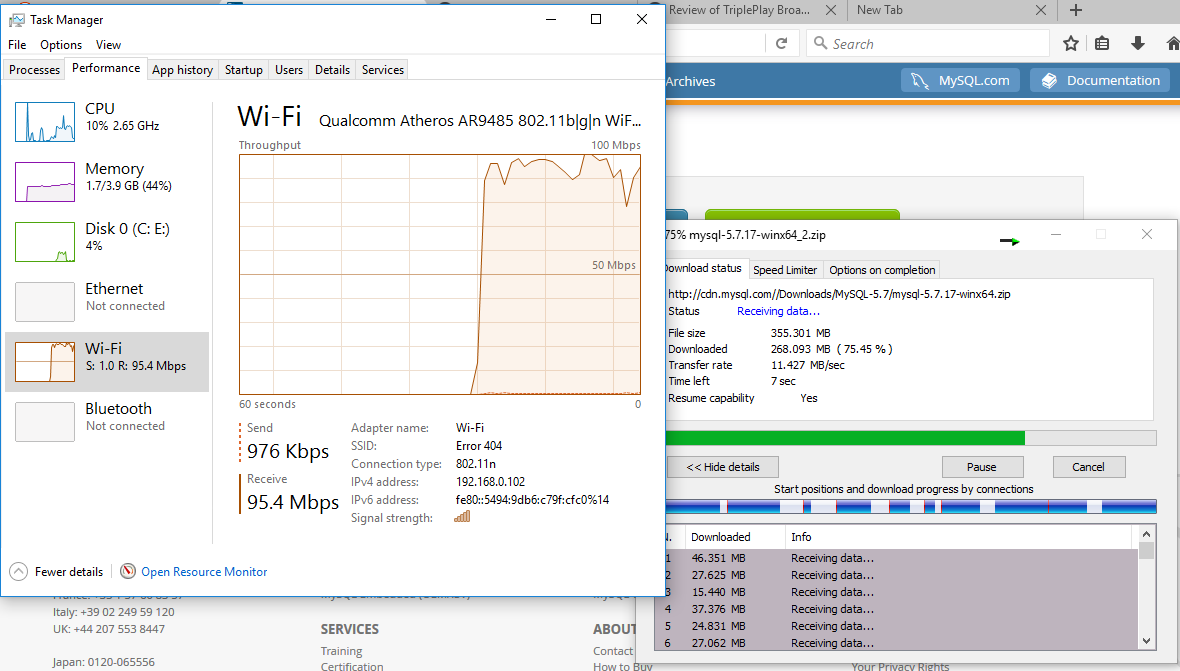Viewport: 1180px width, 671px height.
Task: Open the Firefox downloads arrow
Action: click(1137, 43)
